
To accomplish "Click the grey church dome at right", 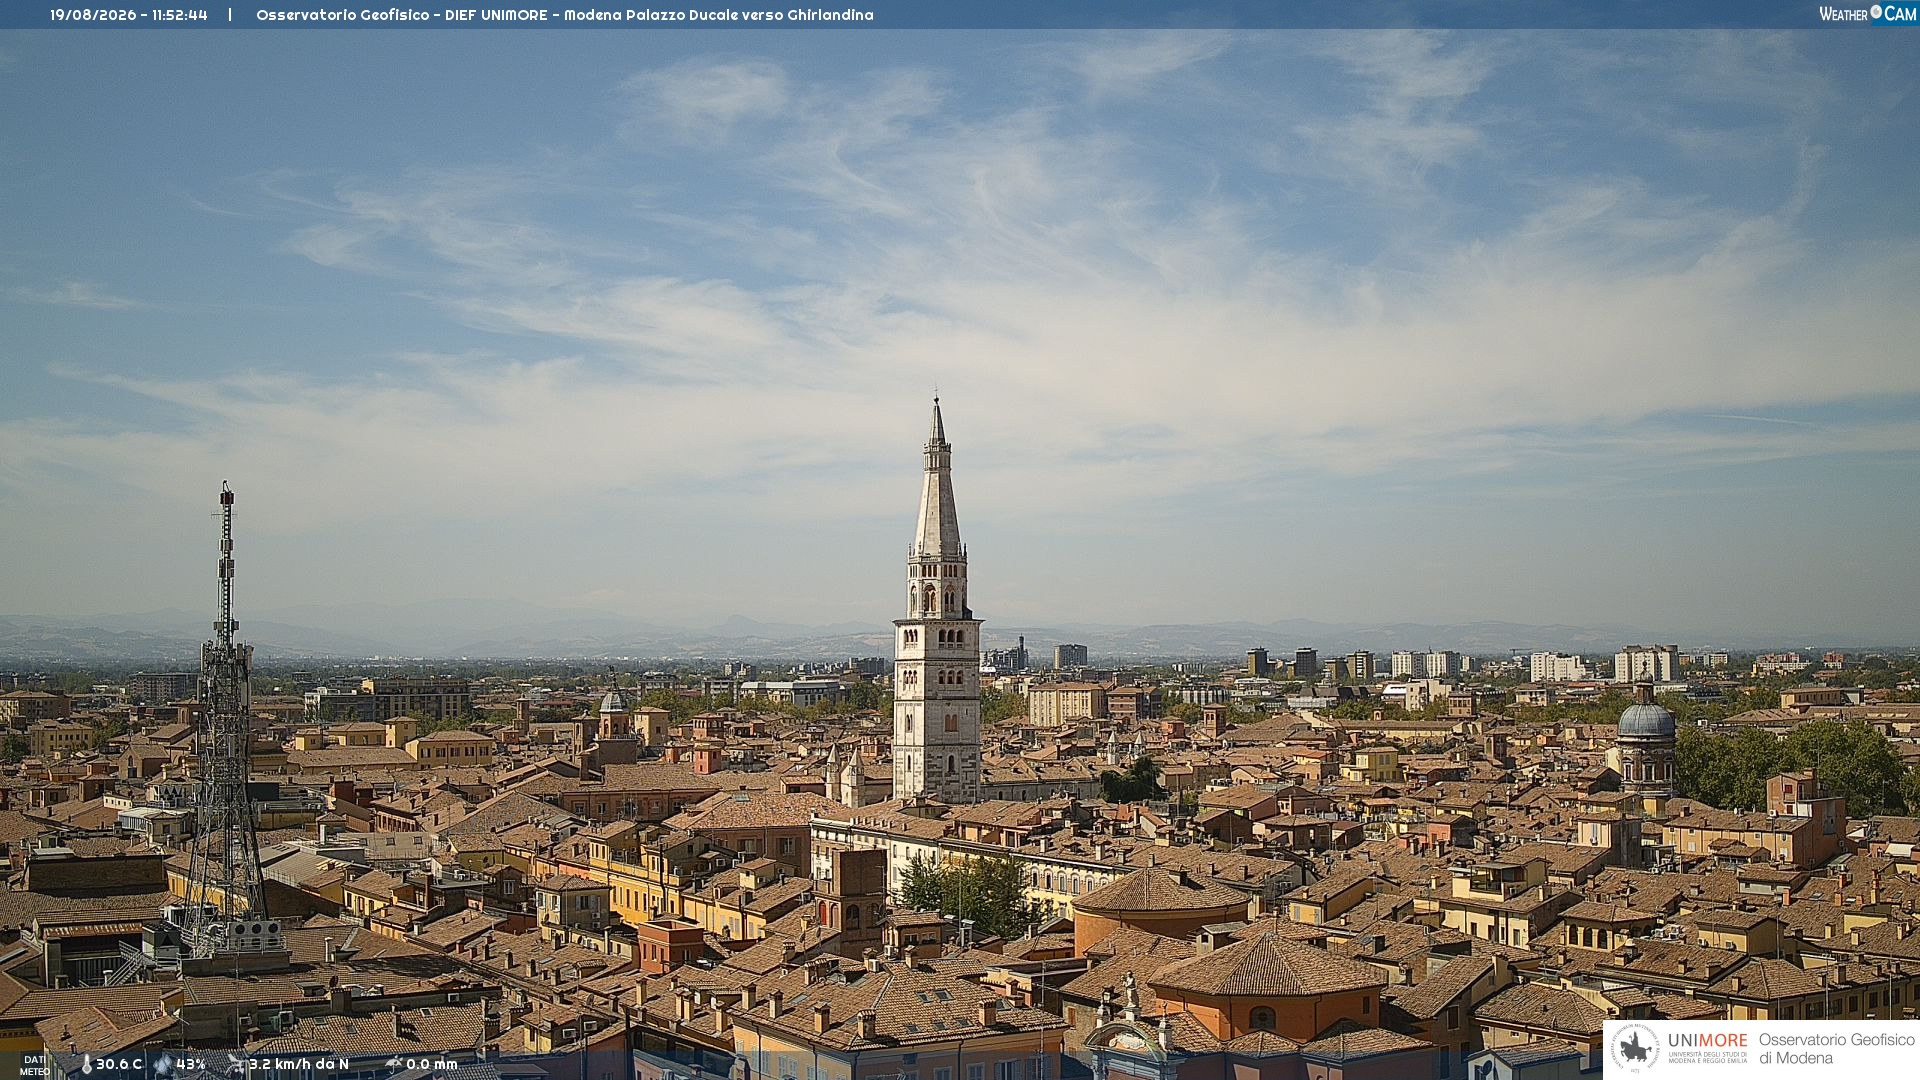I will [x=1645, y=718].
